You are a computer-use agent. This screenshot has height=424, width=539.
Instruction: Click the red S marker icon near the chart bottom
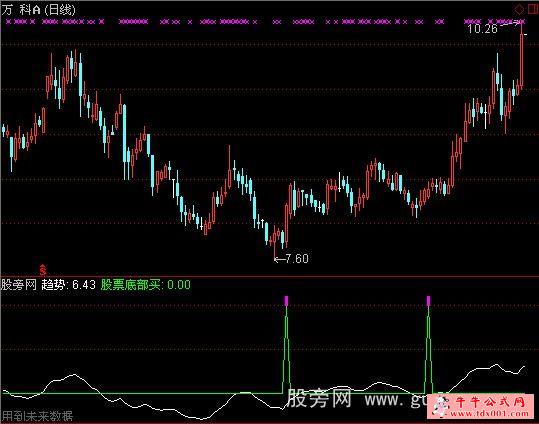coord(43,270)
